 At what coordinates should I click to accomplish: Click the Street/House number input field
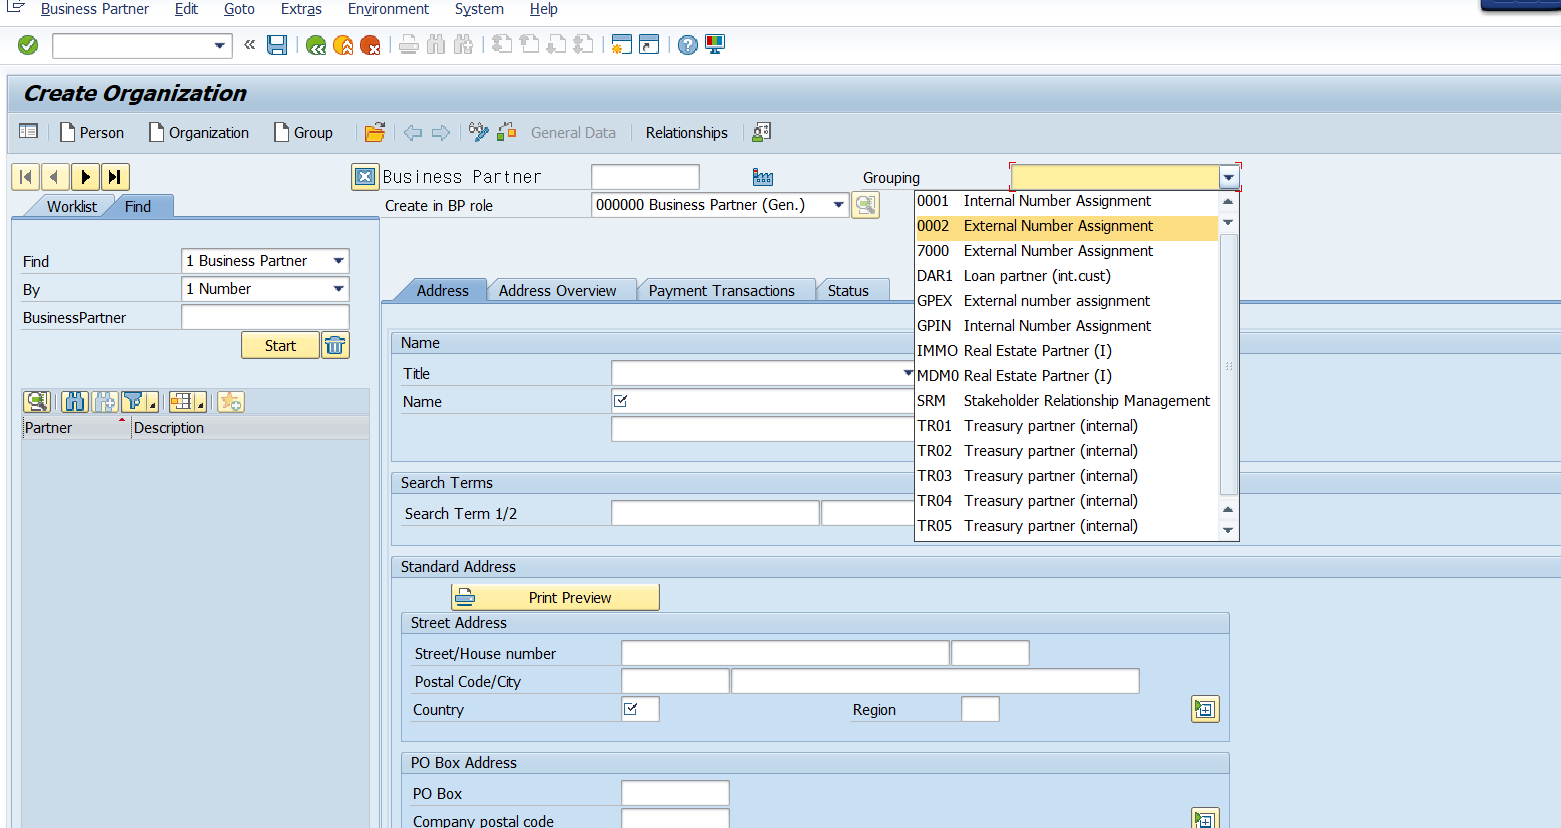click(x=785, y=653)
